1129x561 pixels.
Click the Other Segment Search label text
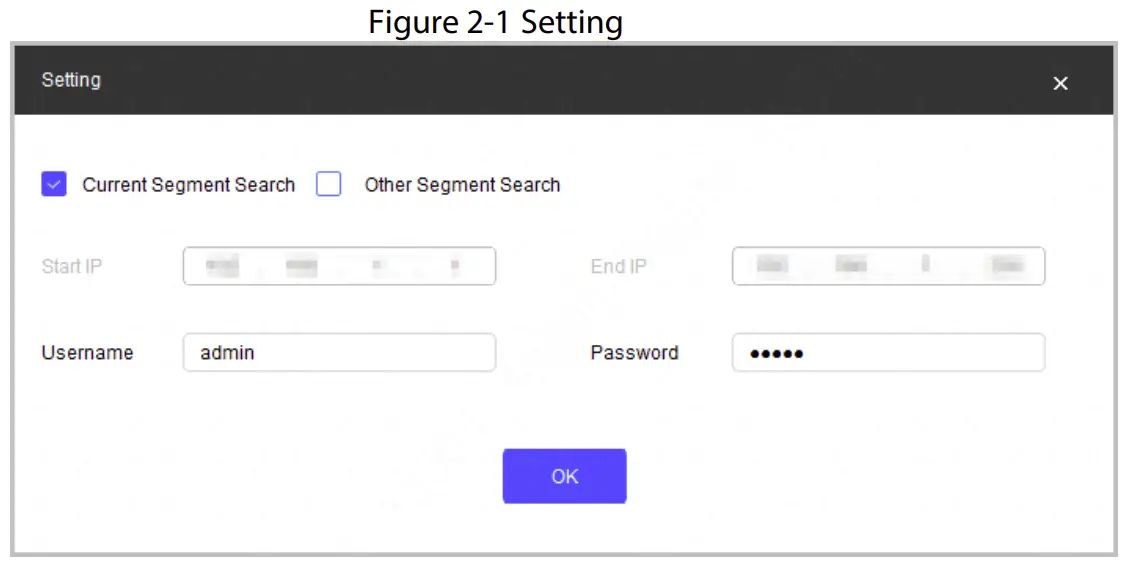pyautogui.click(x=462, y=185)
